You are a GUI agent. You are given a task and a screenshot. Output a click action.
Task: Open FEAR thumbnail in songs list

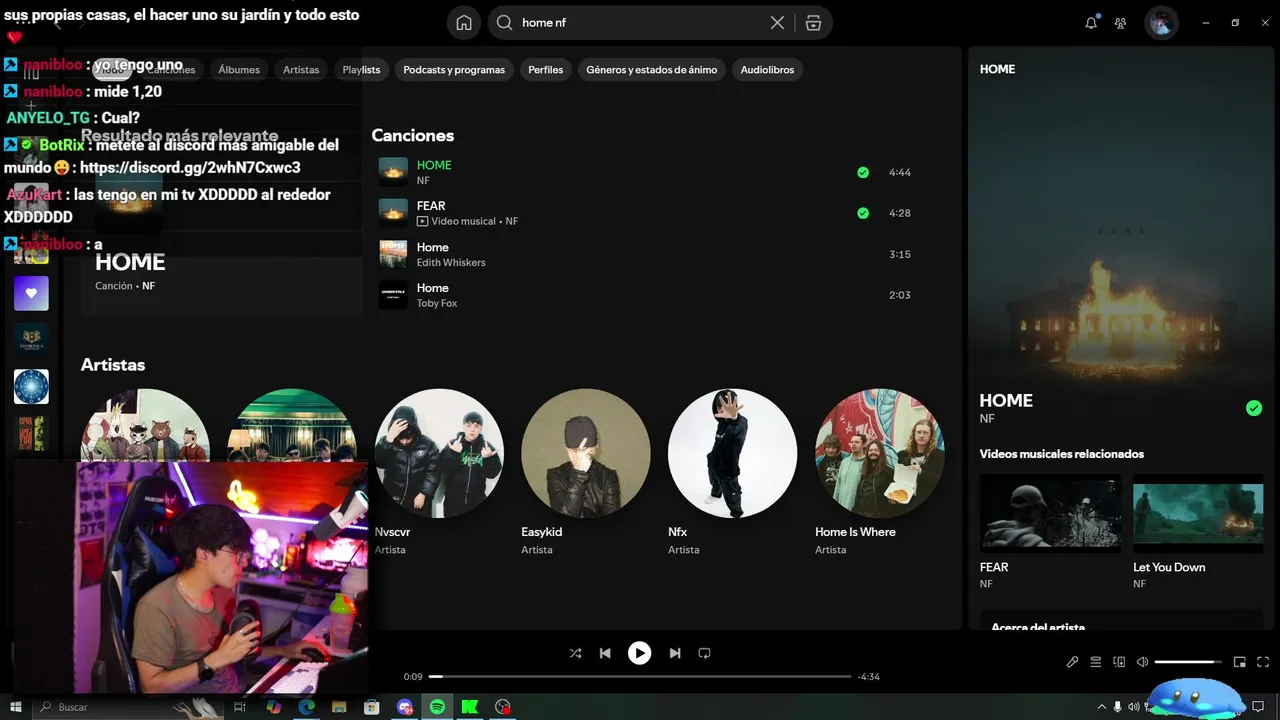click(x=393, y=213)
